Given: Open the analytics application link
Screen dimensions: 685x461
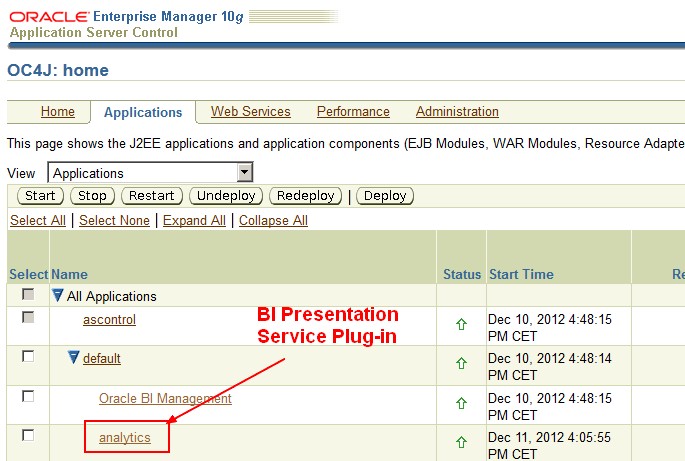Looking at the screenshot, I should 125,437.
